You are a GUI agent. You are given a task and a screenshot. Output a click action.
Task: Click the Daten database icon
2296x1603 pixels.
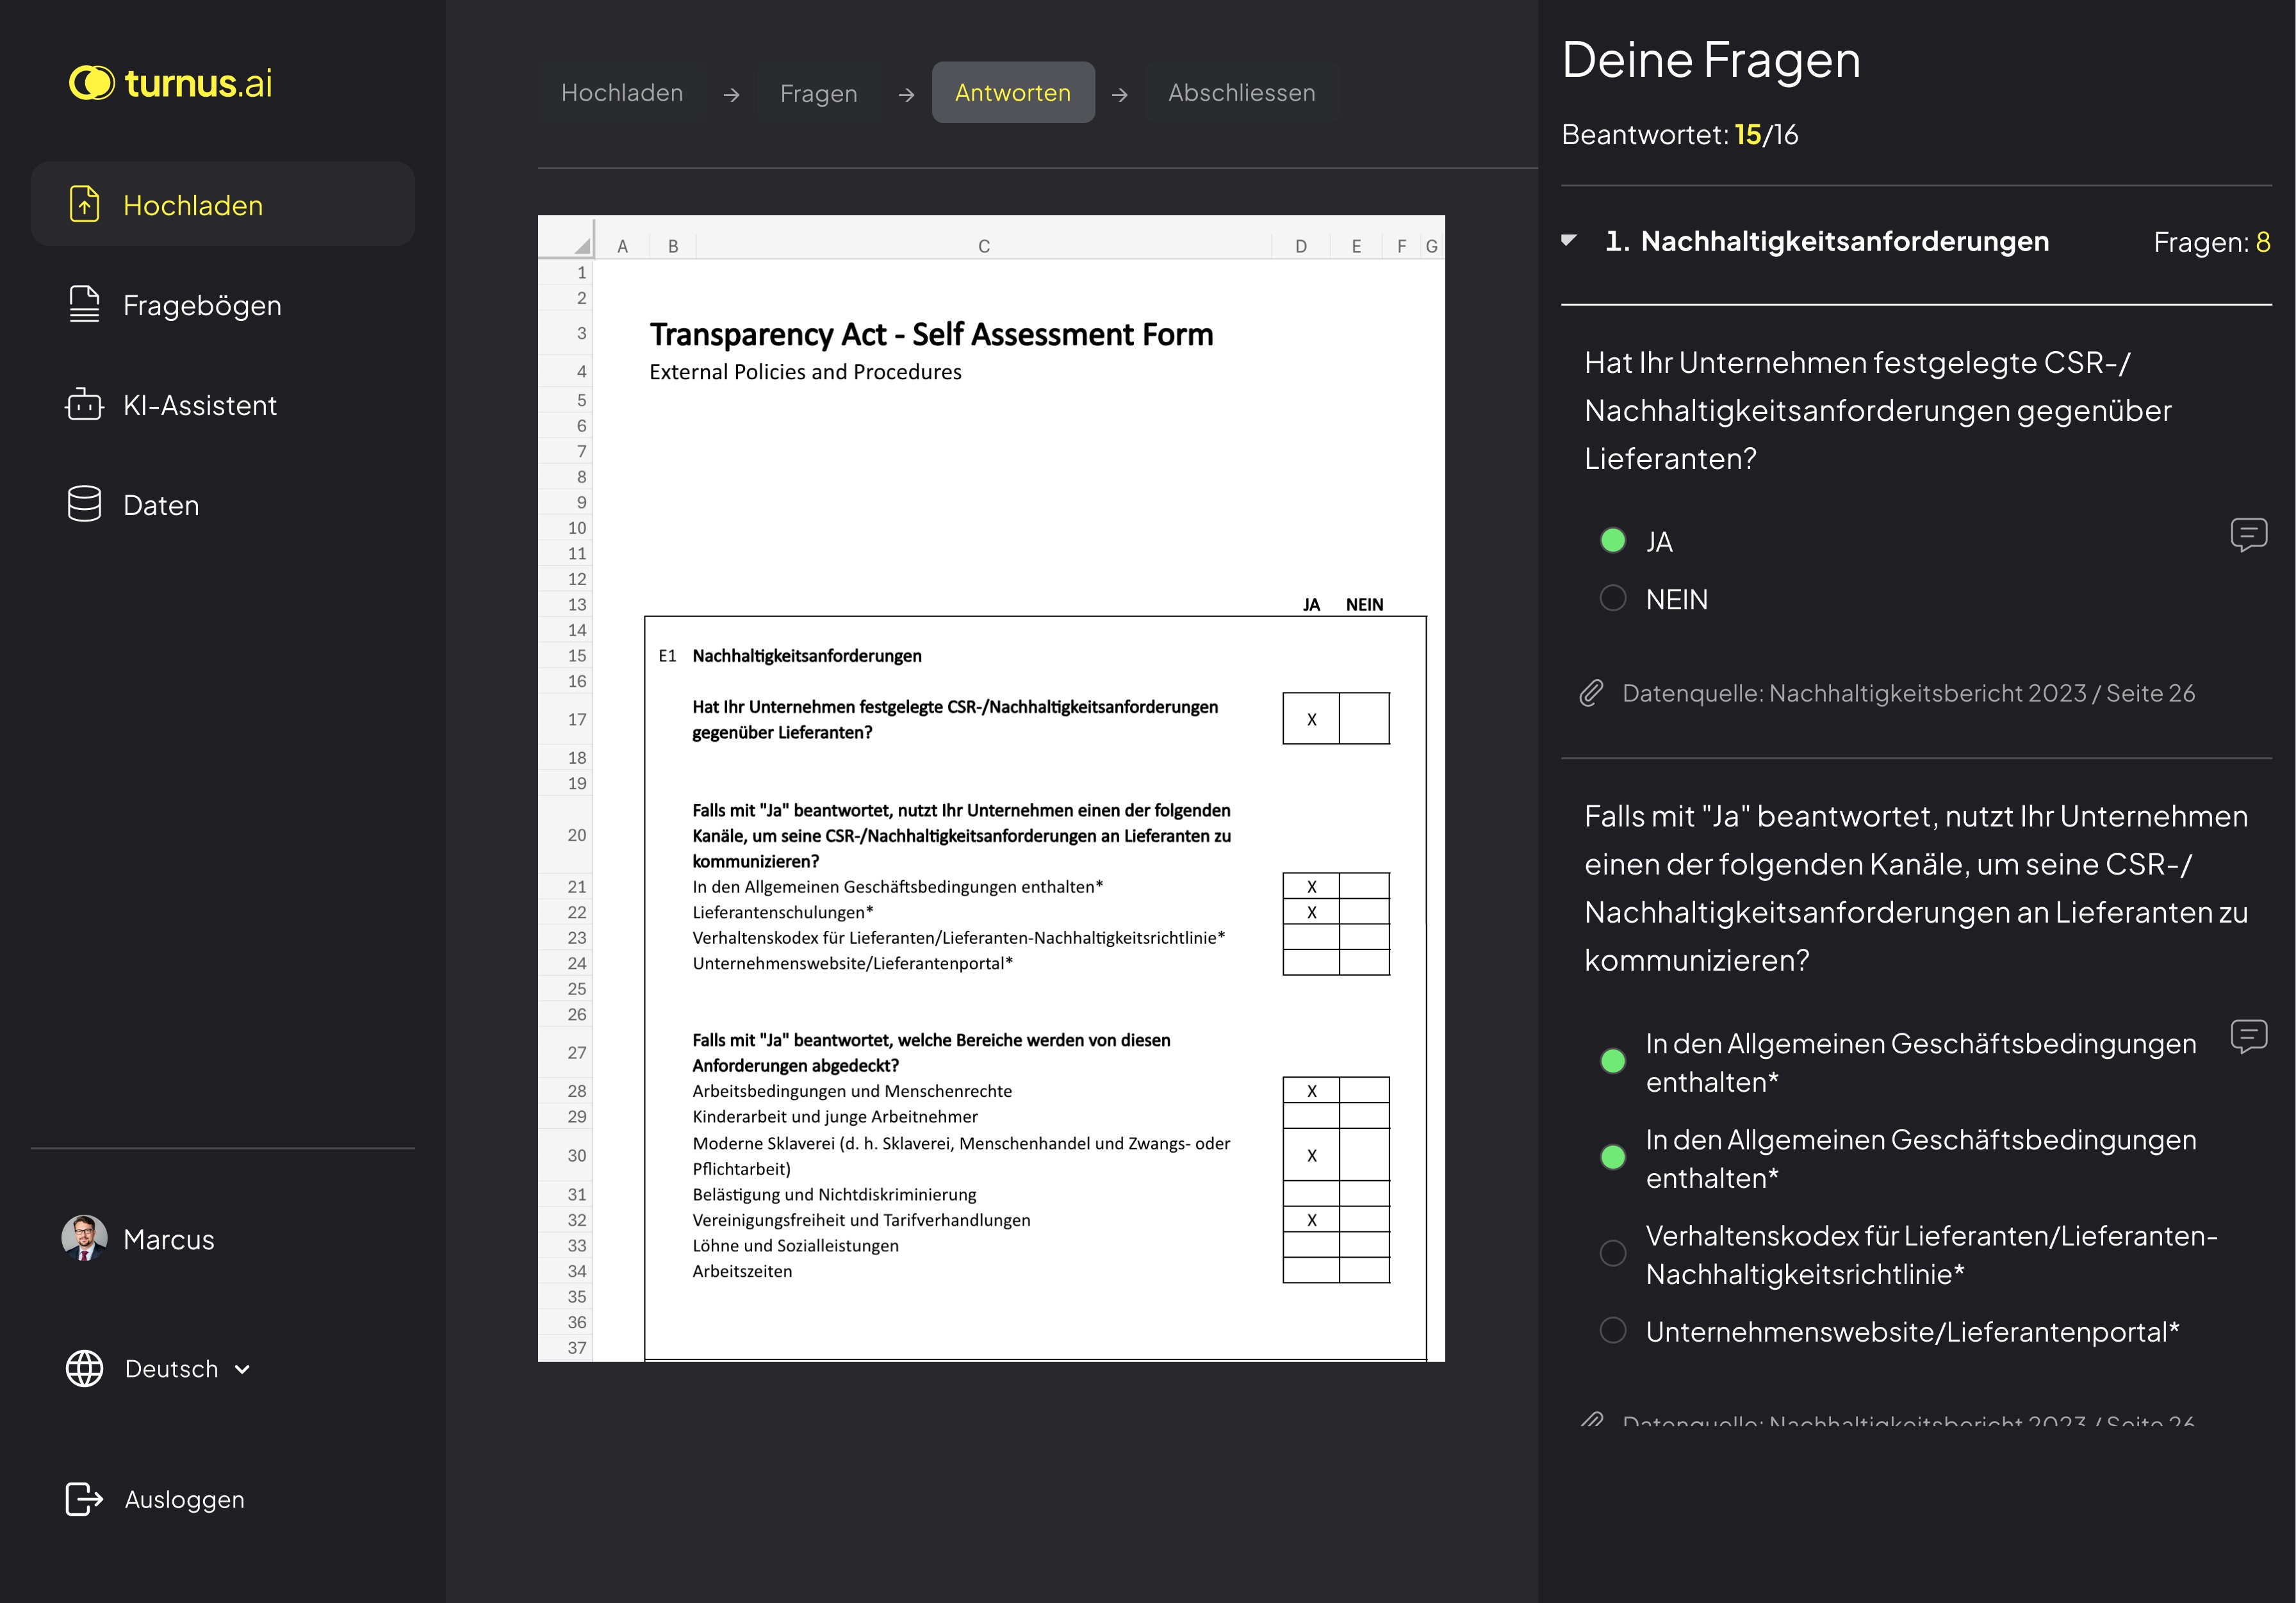(x=85, y=504)
